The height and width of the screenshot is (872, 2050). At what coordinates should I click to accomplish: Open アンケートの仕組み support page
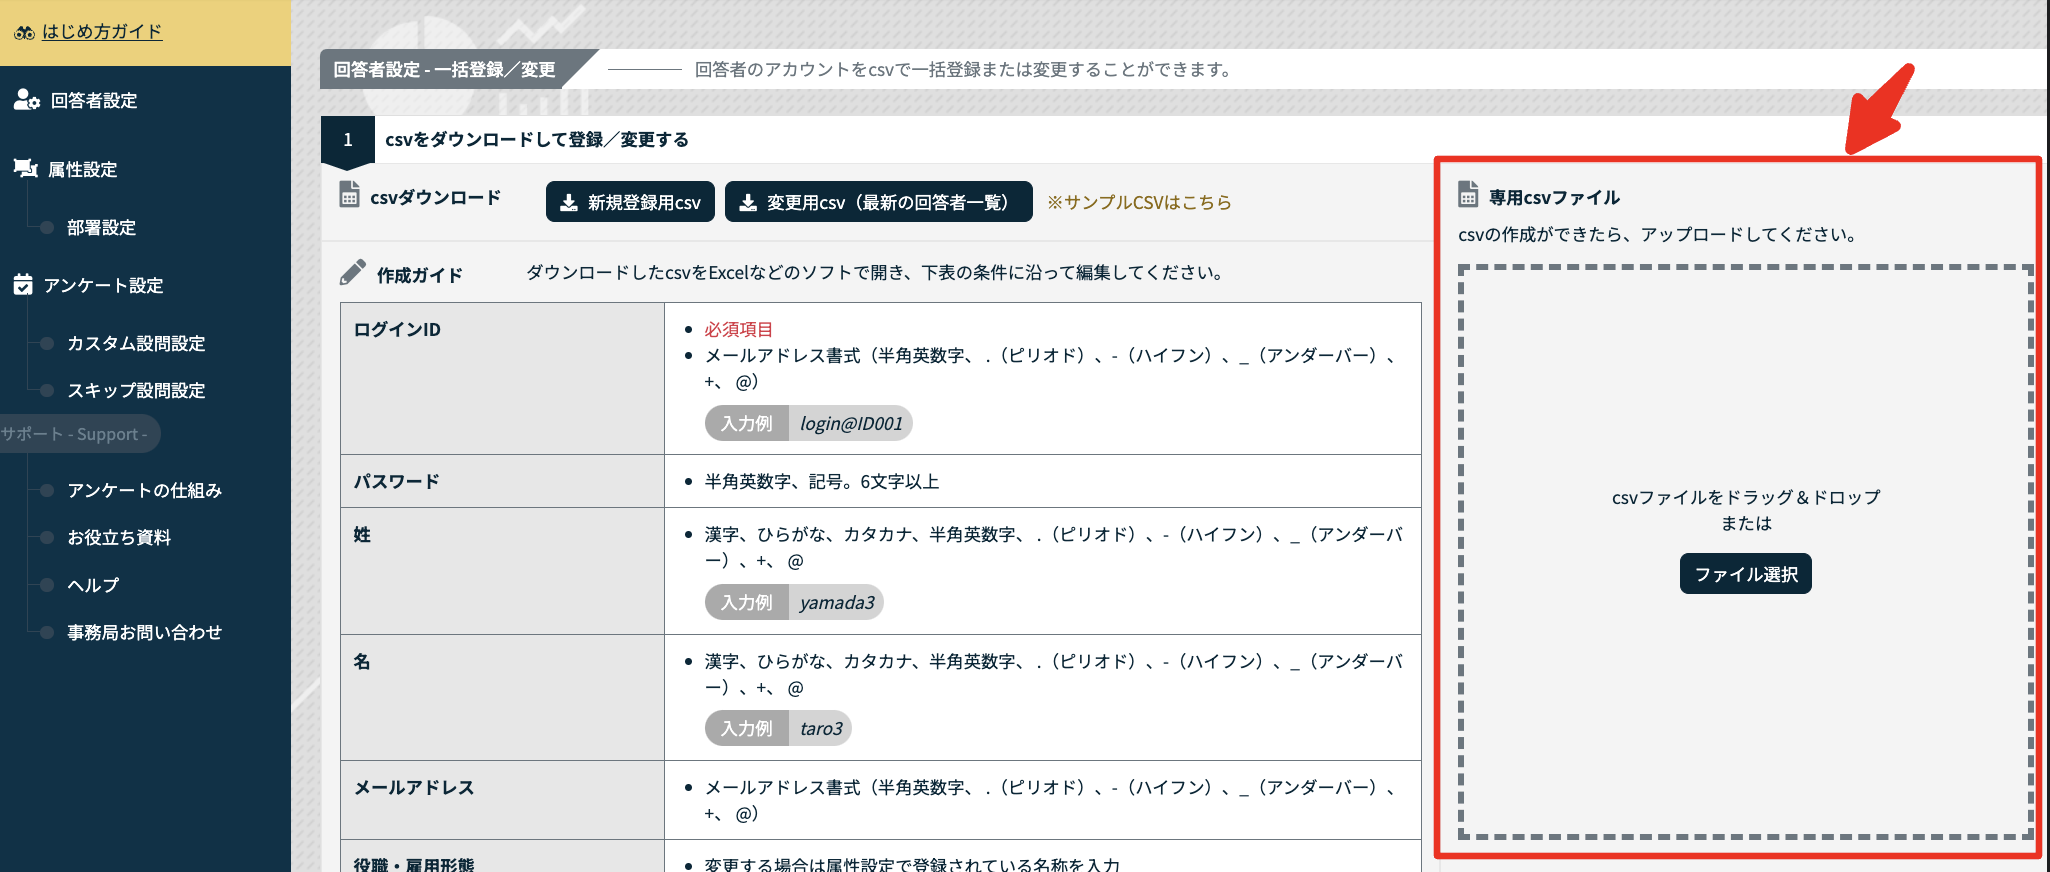[x=144, y=491]
